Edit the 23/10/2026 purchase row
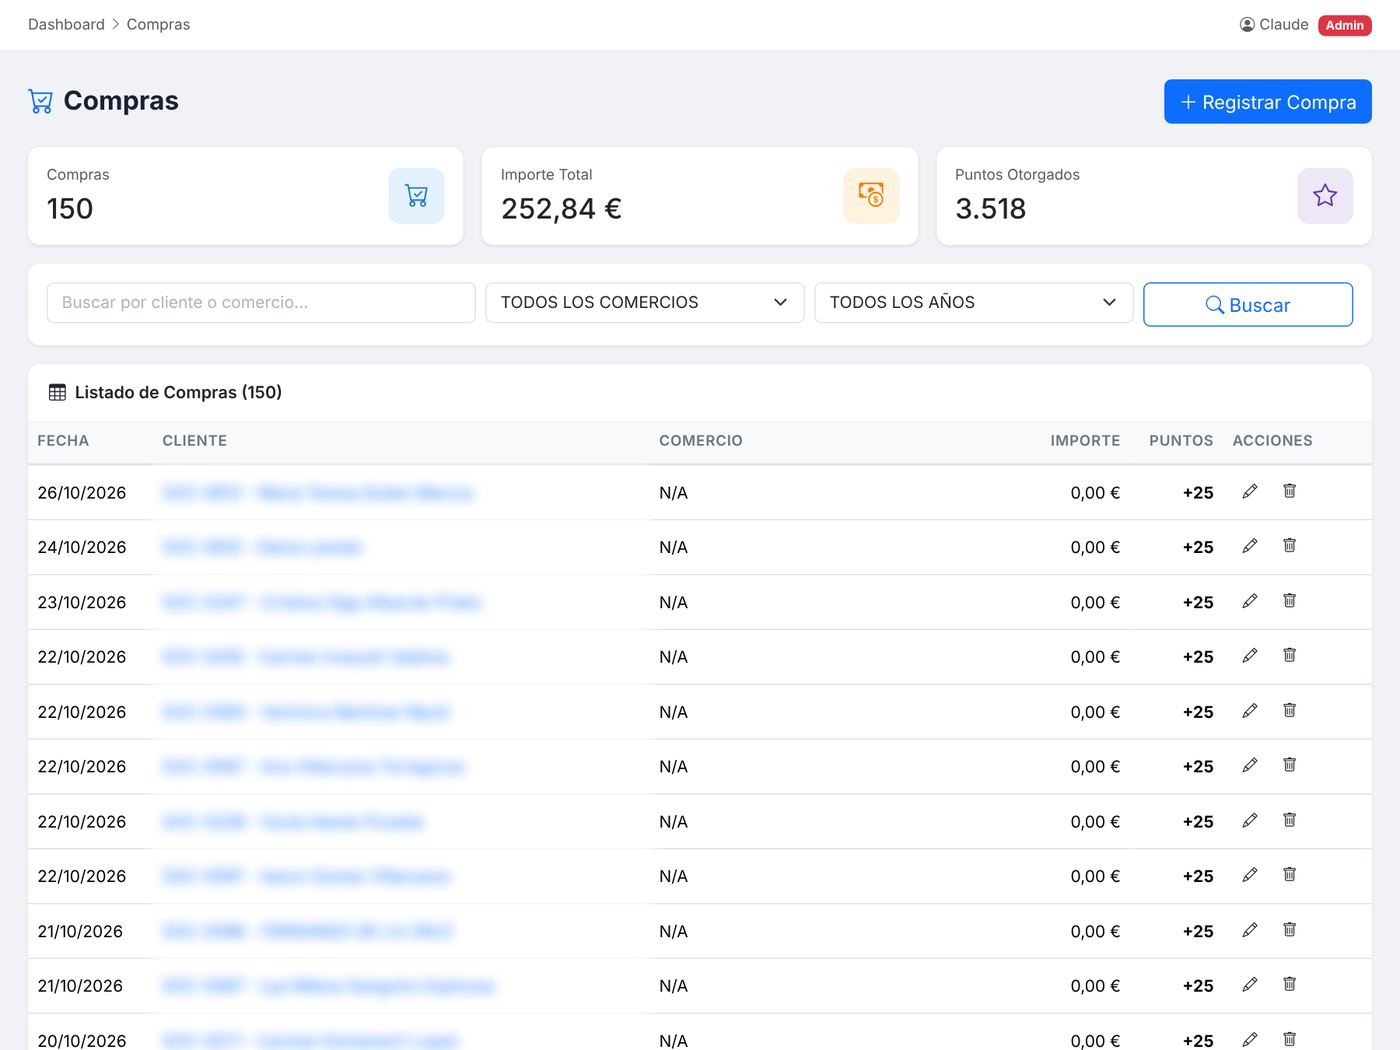 pyautogui.click(x=1249, y=601)
